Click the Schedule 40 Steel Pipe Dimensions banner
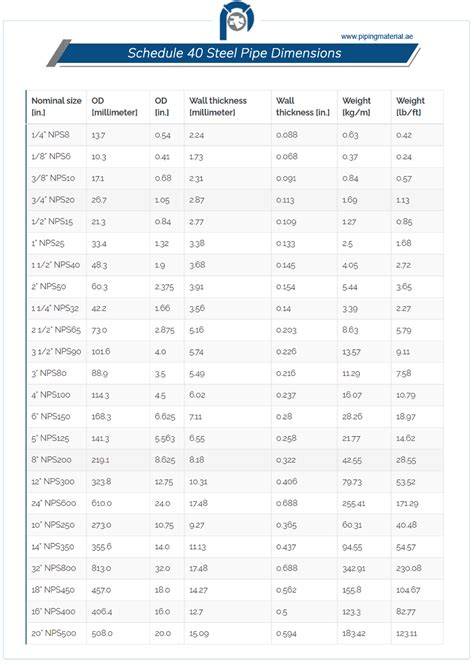 click(234, 53)
